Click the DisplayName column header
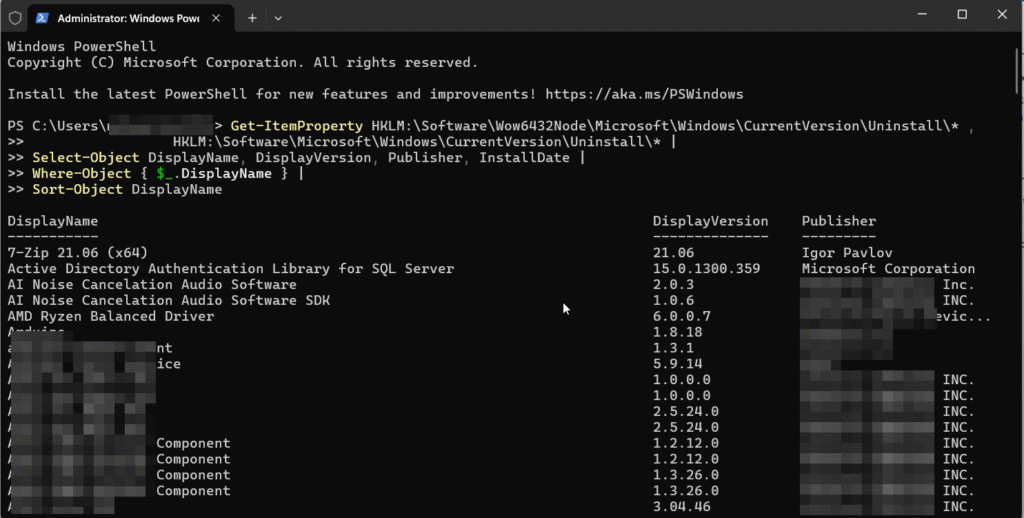The width and height of the screenshot is (1024, 518). coord(53,221)
